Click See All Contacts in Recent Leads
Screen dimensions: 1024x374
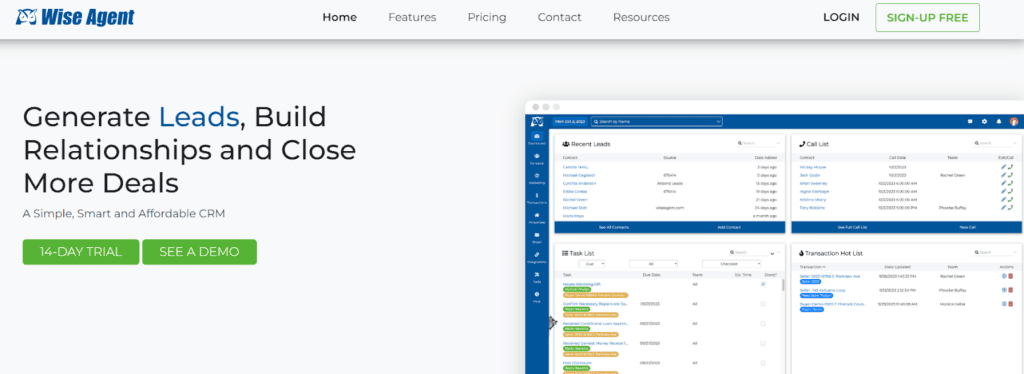pyautogui.click(x=613, y=227)
